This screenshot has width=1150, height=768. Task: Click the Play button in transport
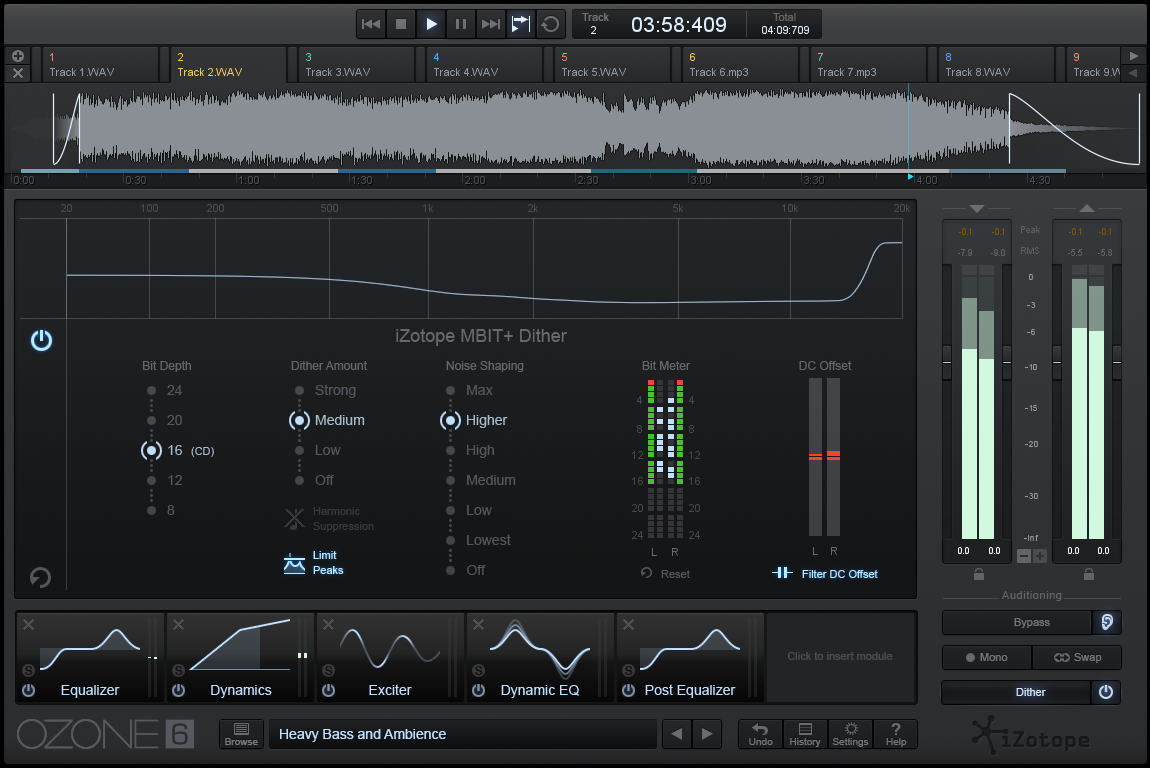[431, 24]
